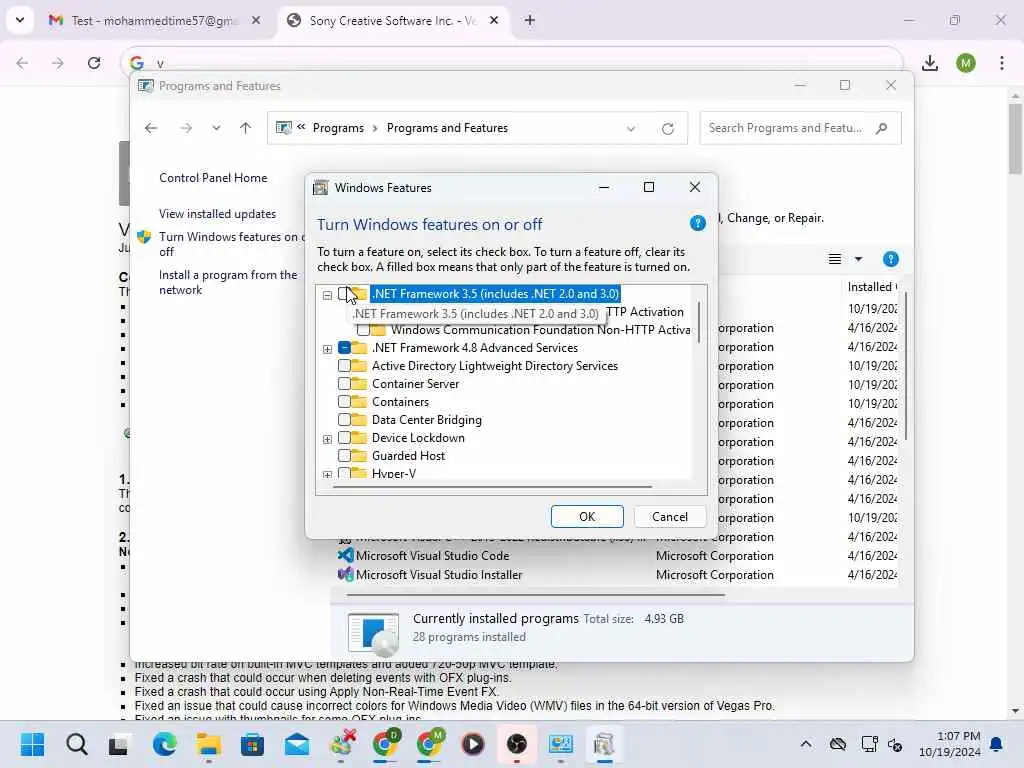The image size is (1024, 768).
Task: Open Windows taskbar search
Action: pos(76,744)
